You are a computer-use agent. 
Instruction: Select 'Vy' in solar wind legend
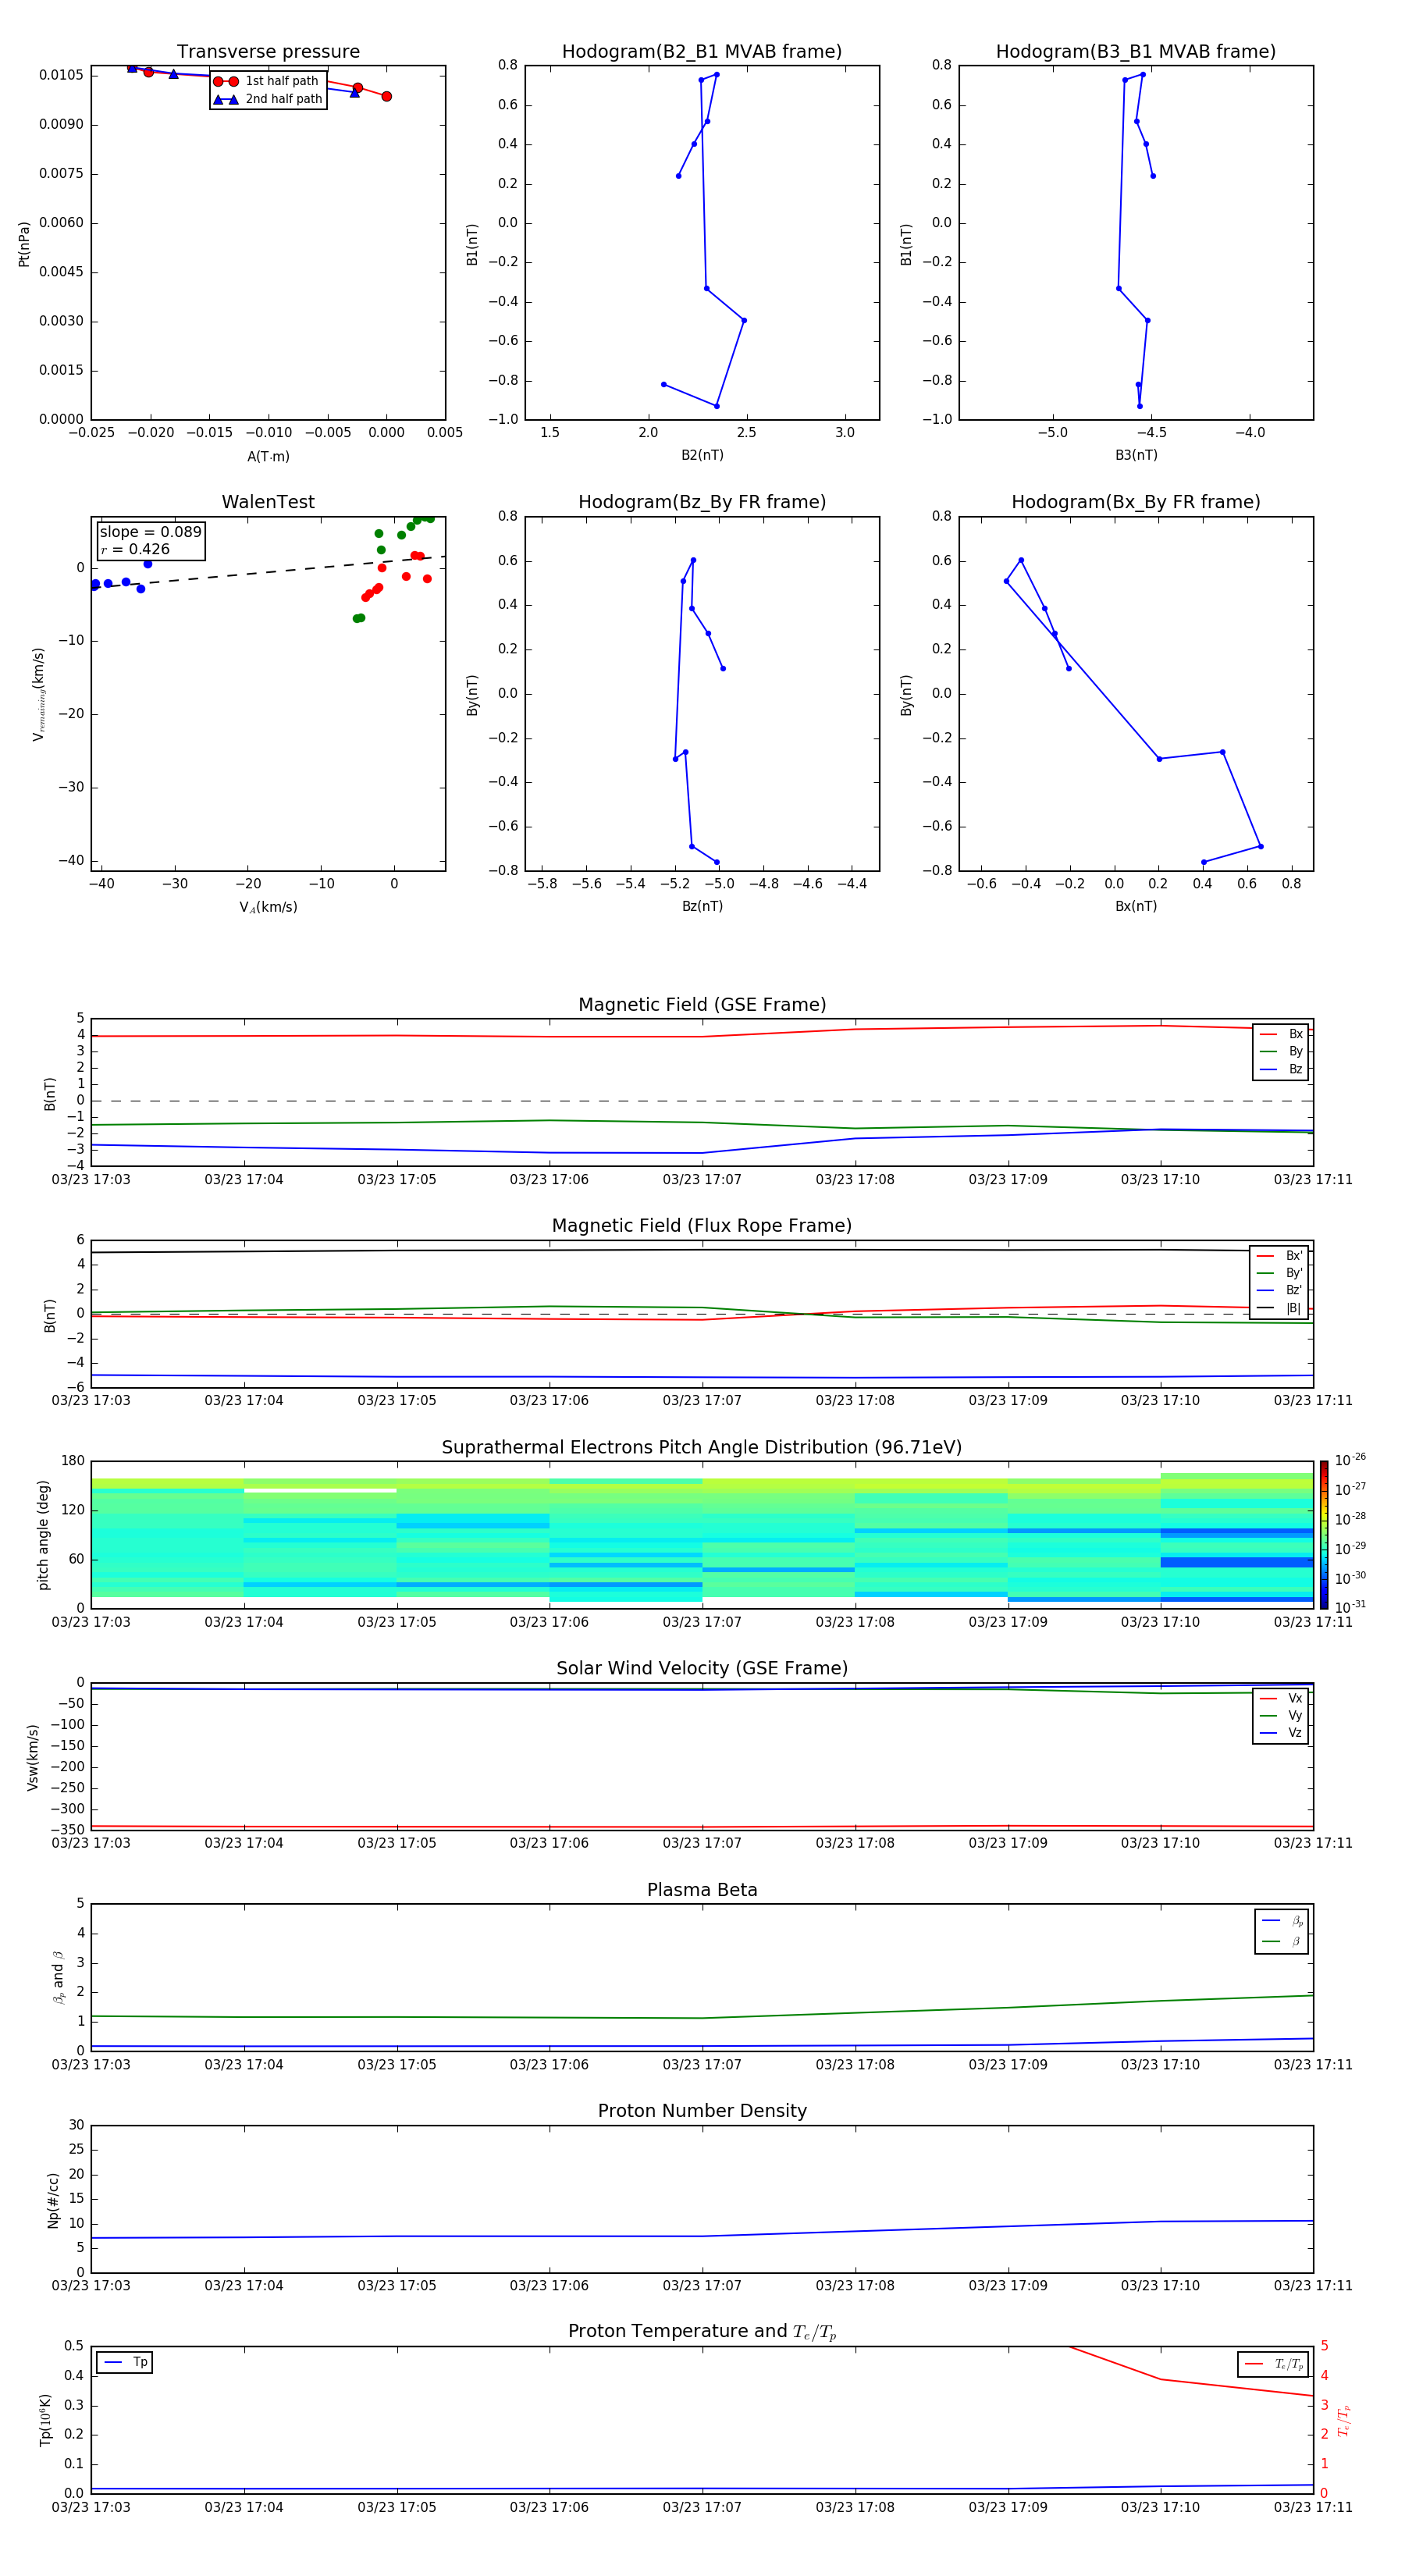1281,1715
